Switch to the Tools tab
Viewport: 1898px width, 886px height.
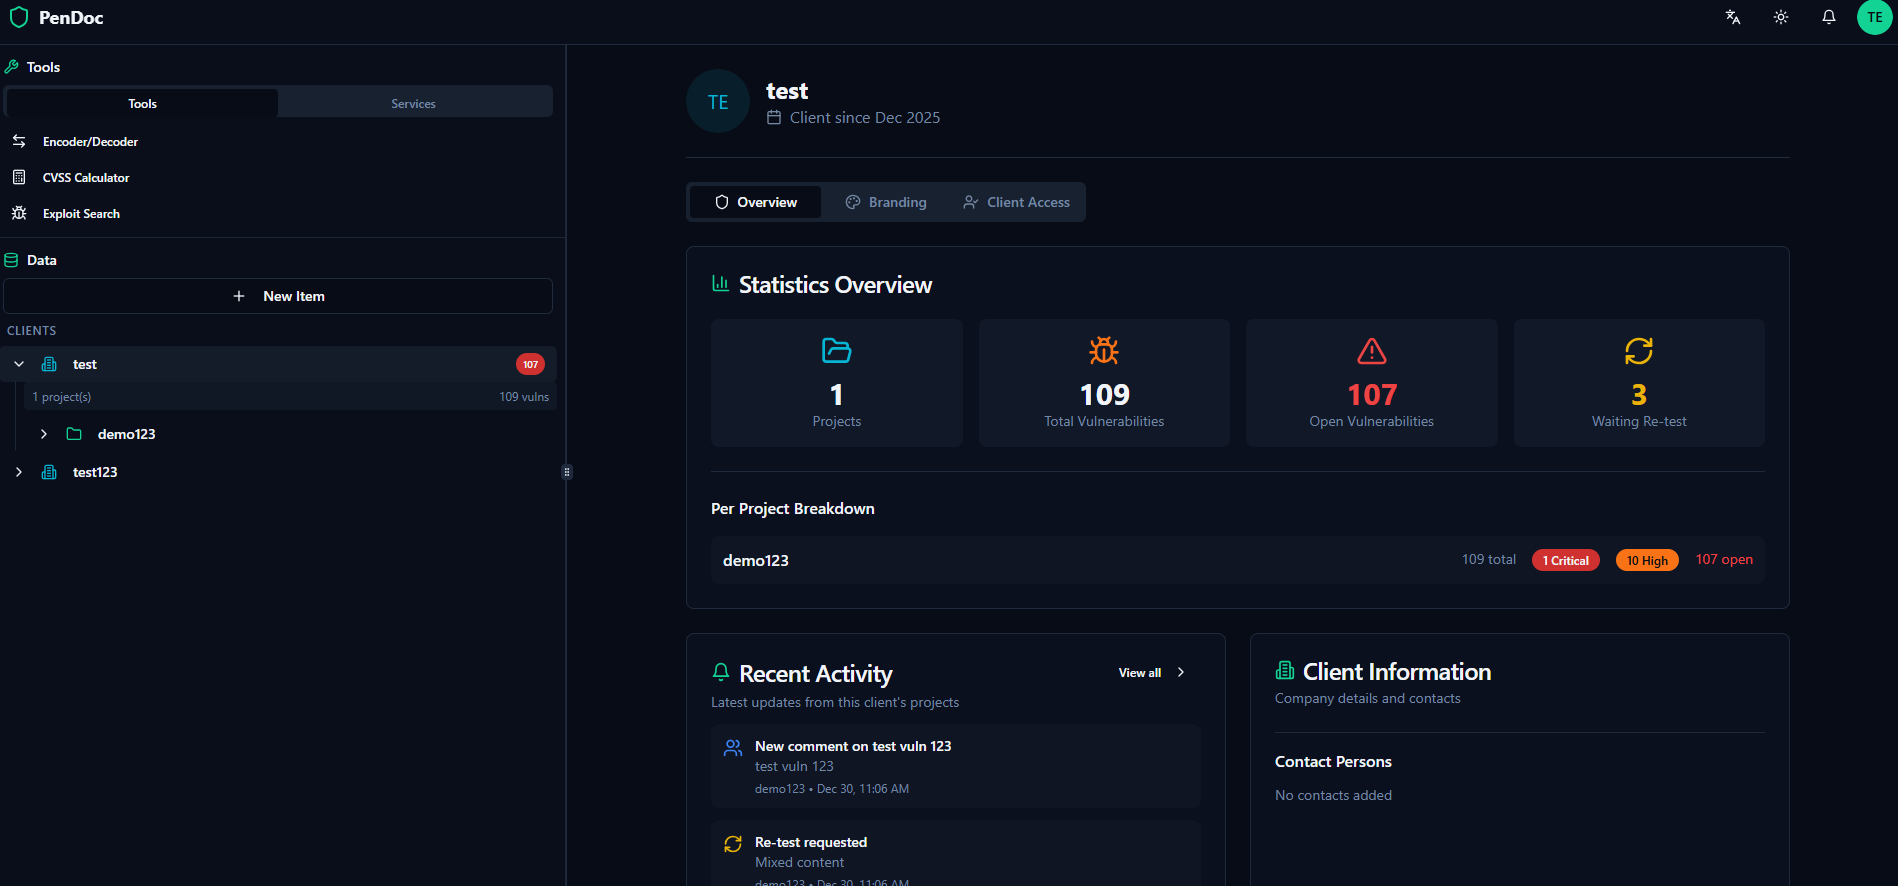[x=142, y=103]
